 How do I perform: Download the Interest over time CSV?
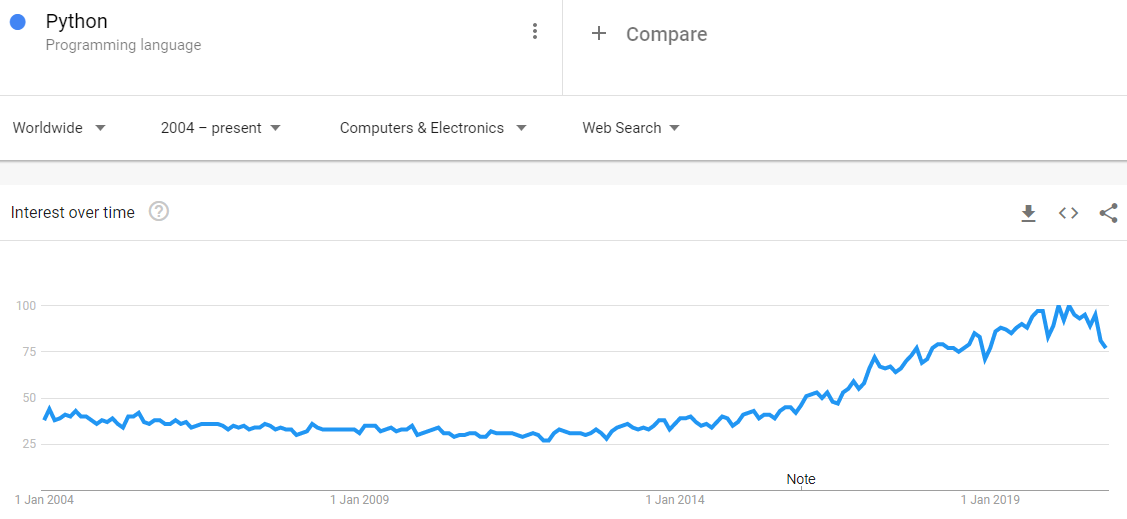1029,213
